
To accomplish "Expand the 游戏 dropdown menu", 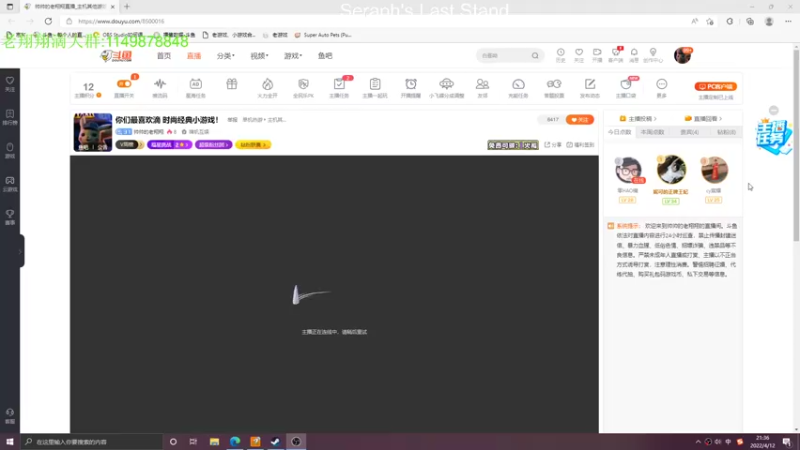I will [293, 56].
